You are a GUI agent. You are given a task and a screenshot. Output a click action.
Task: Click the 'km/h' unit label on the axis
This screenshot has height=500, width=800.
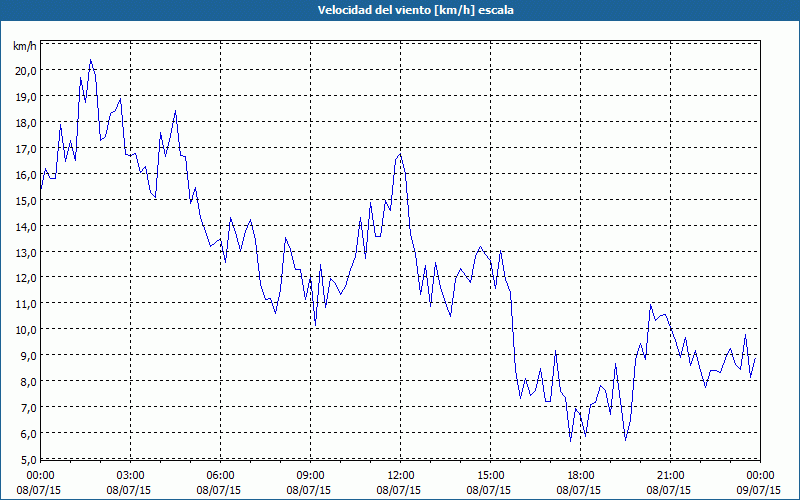25,47
